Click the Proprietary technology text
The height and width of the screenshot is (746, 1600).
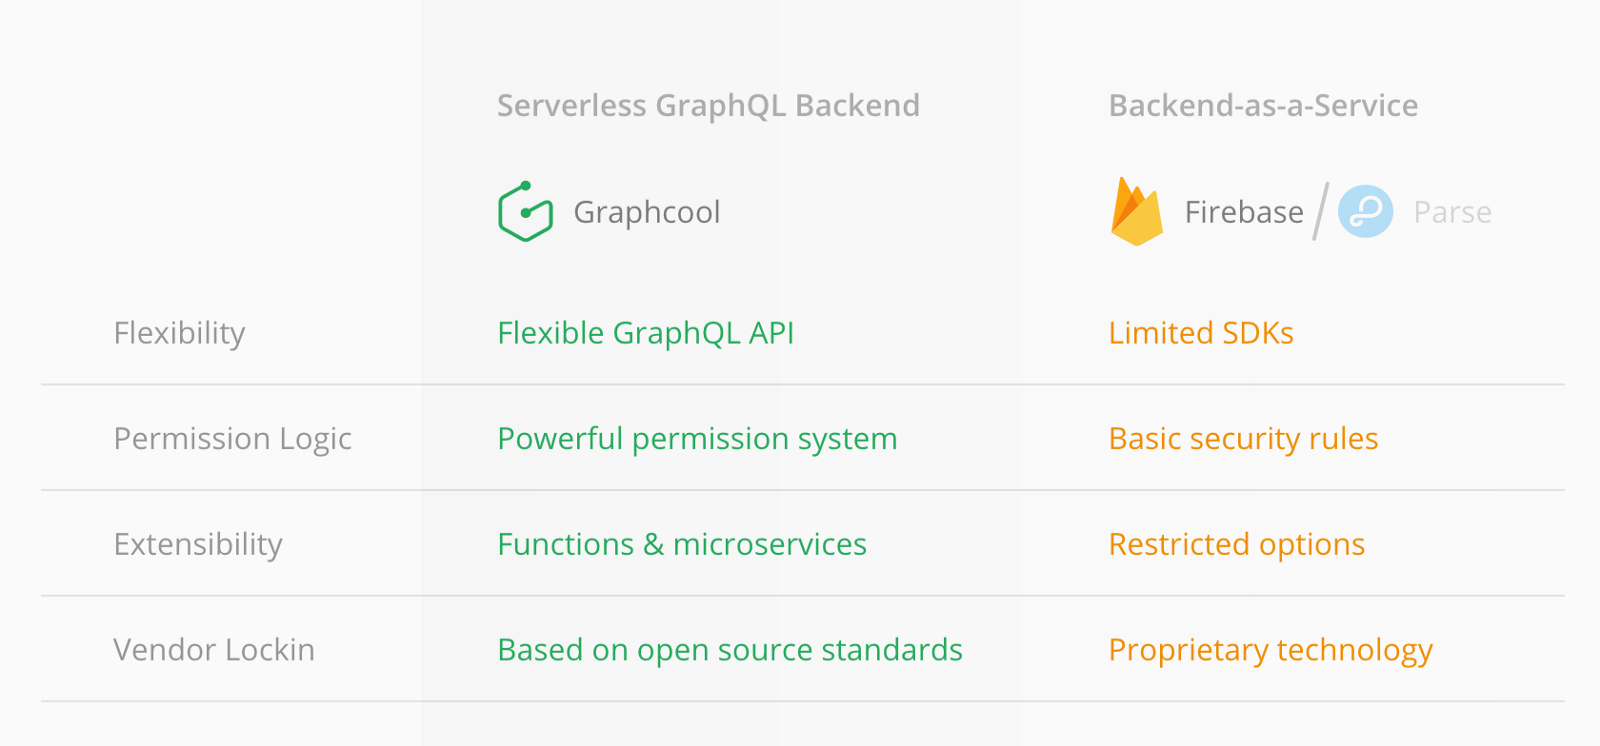[1270, 650]
